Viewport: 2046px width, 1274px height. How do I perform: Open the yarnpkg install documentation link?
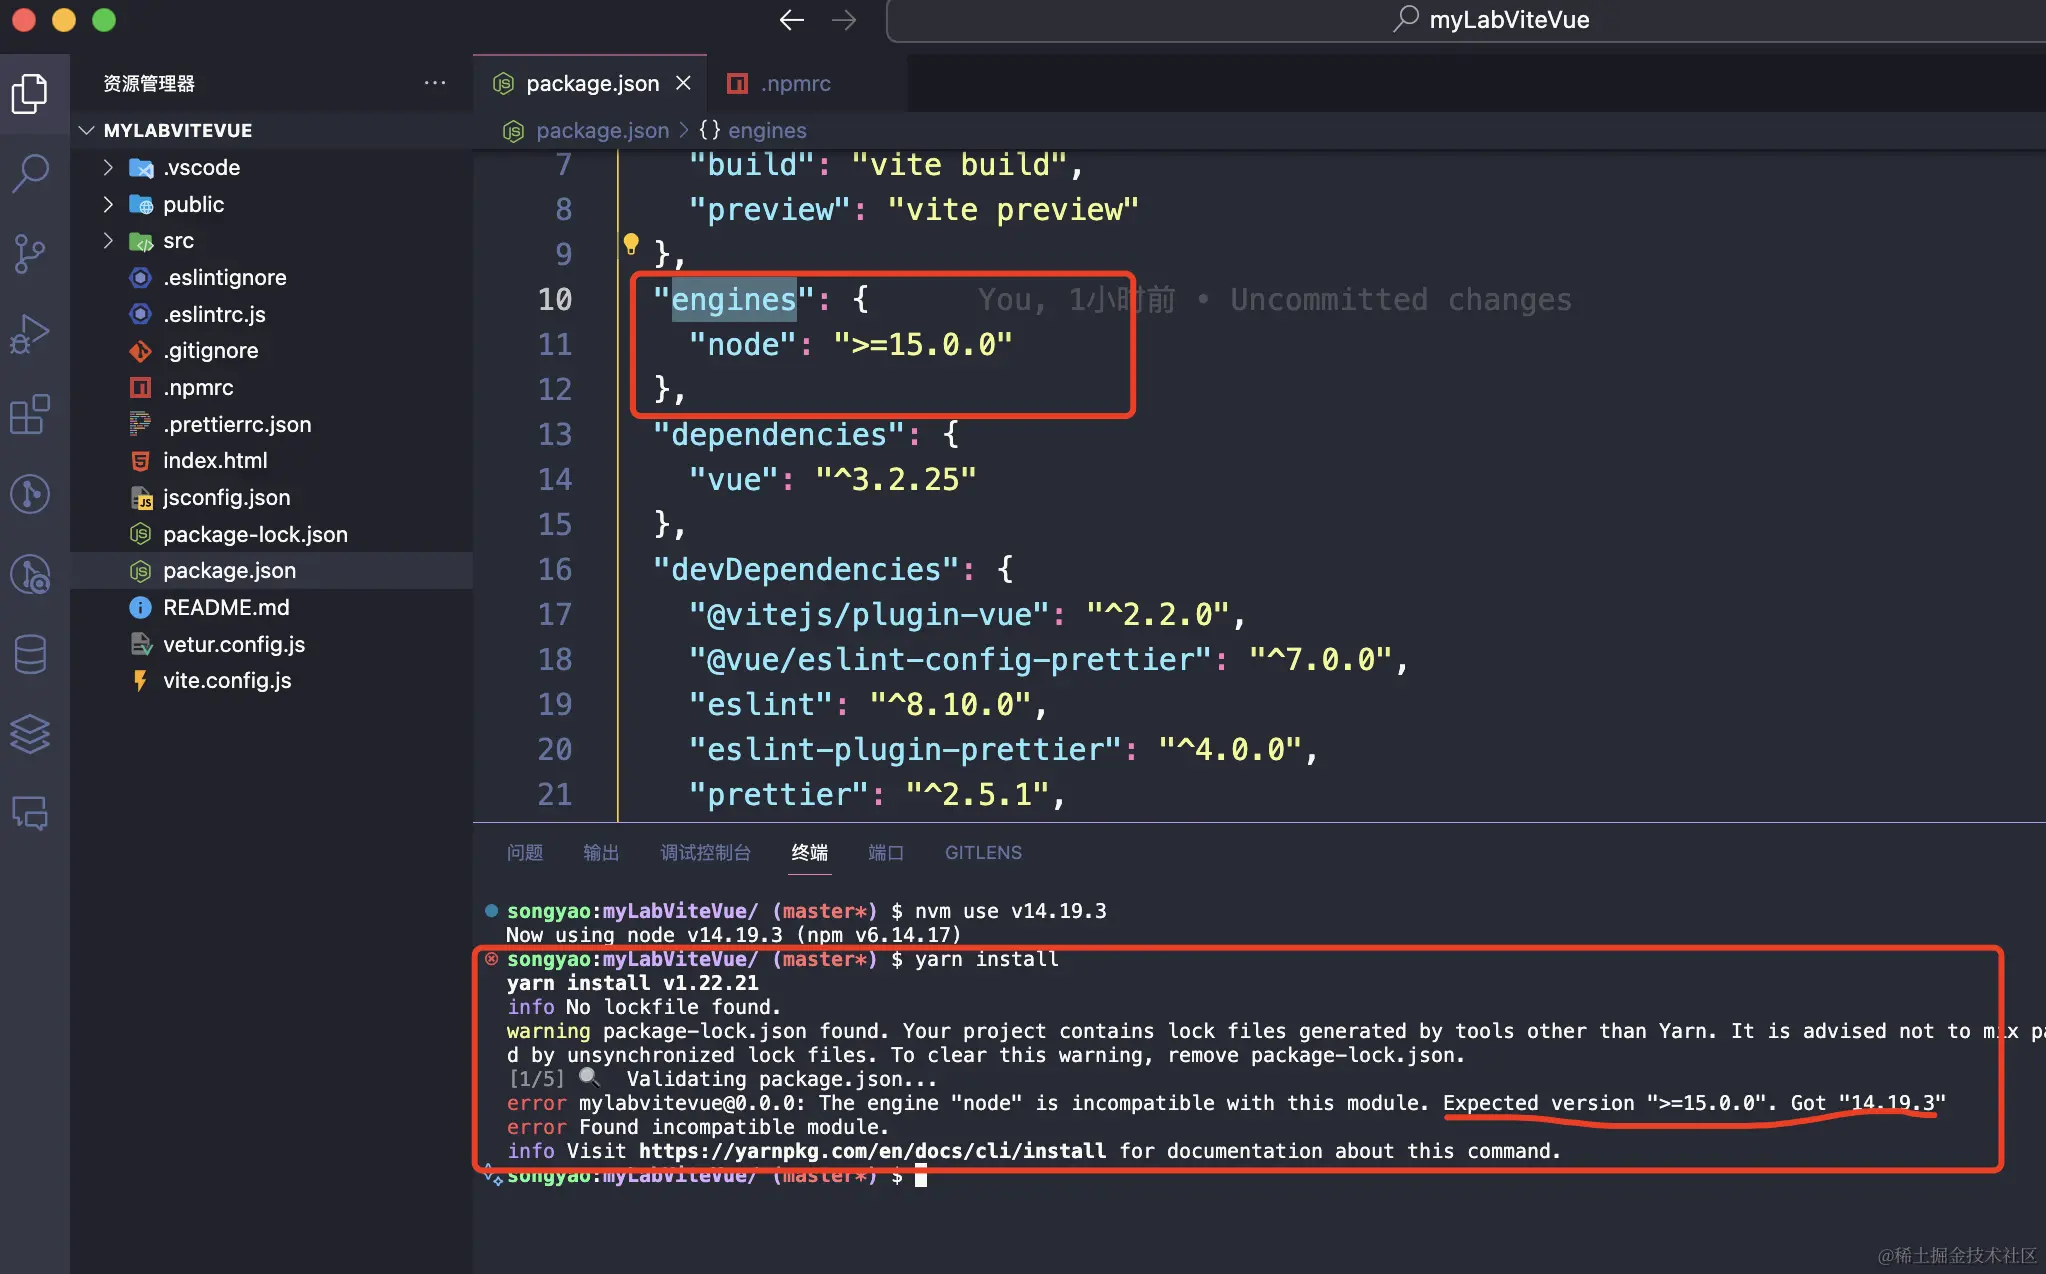pos(871,1151)
